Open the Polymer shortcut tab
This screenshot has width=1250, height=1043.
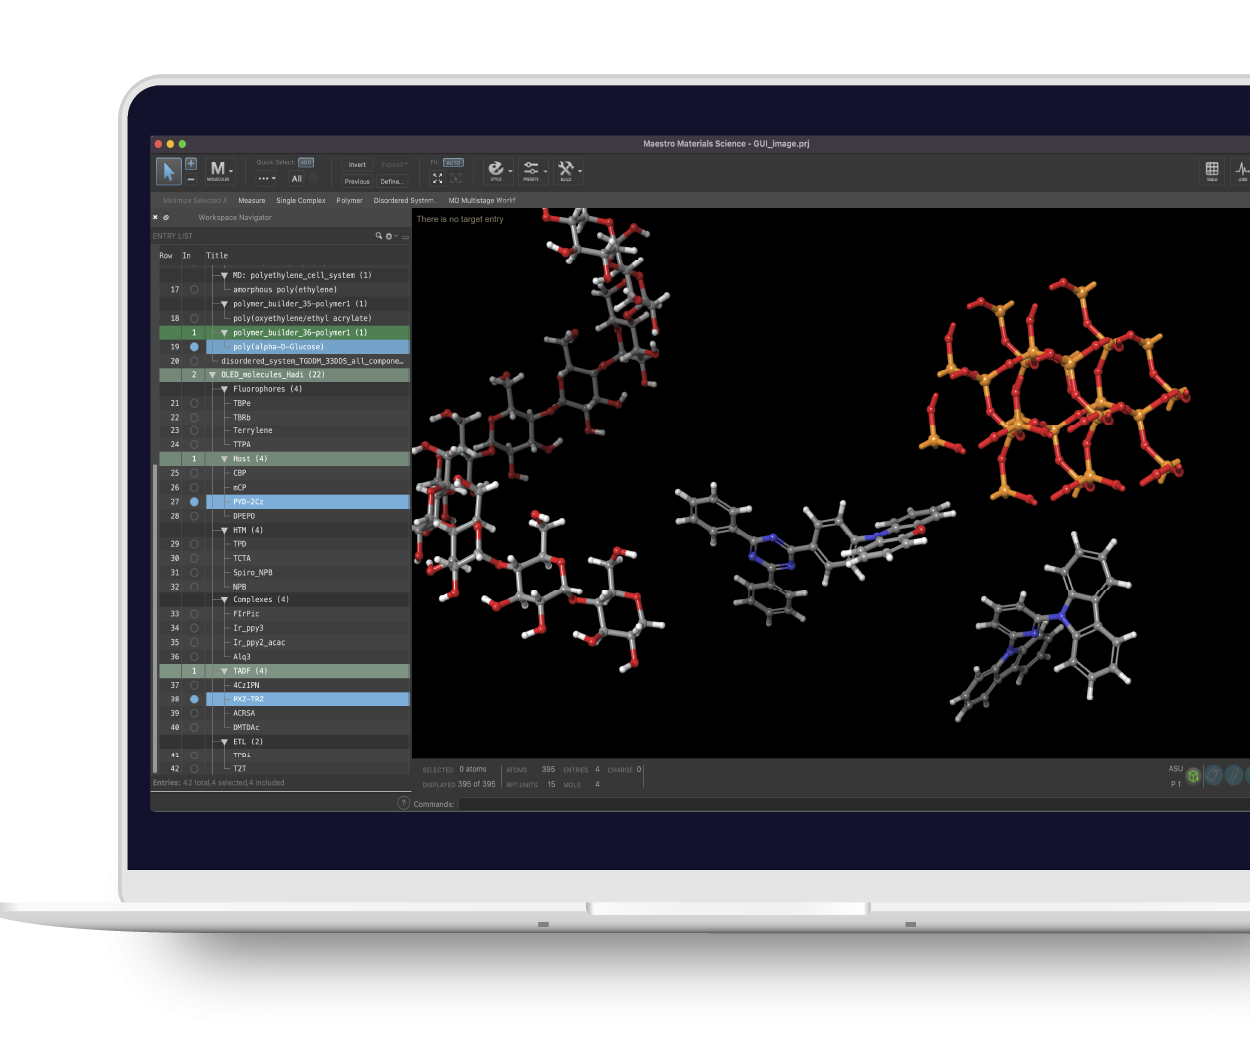(x=349, y=201)
